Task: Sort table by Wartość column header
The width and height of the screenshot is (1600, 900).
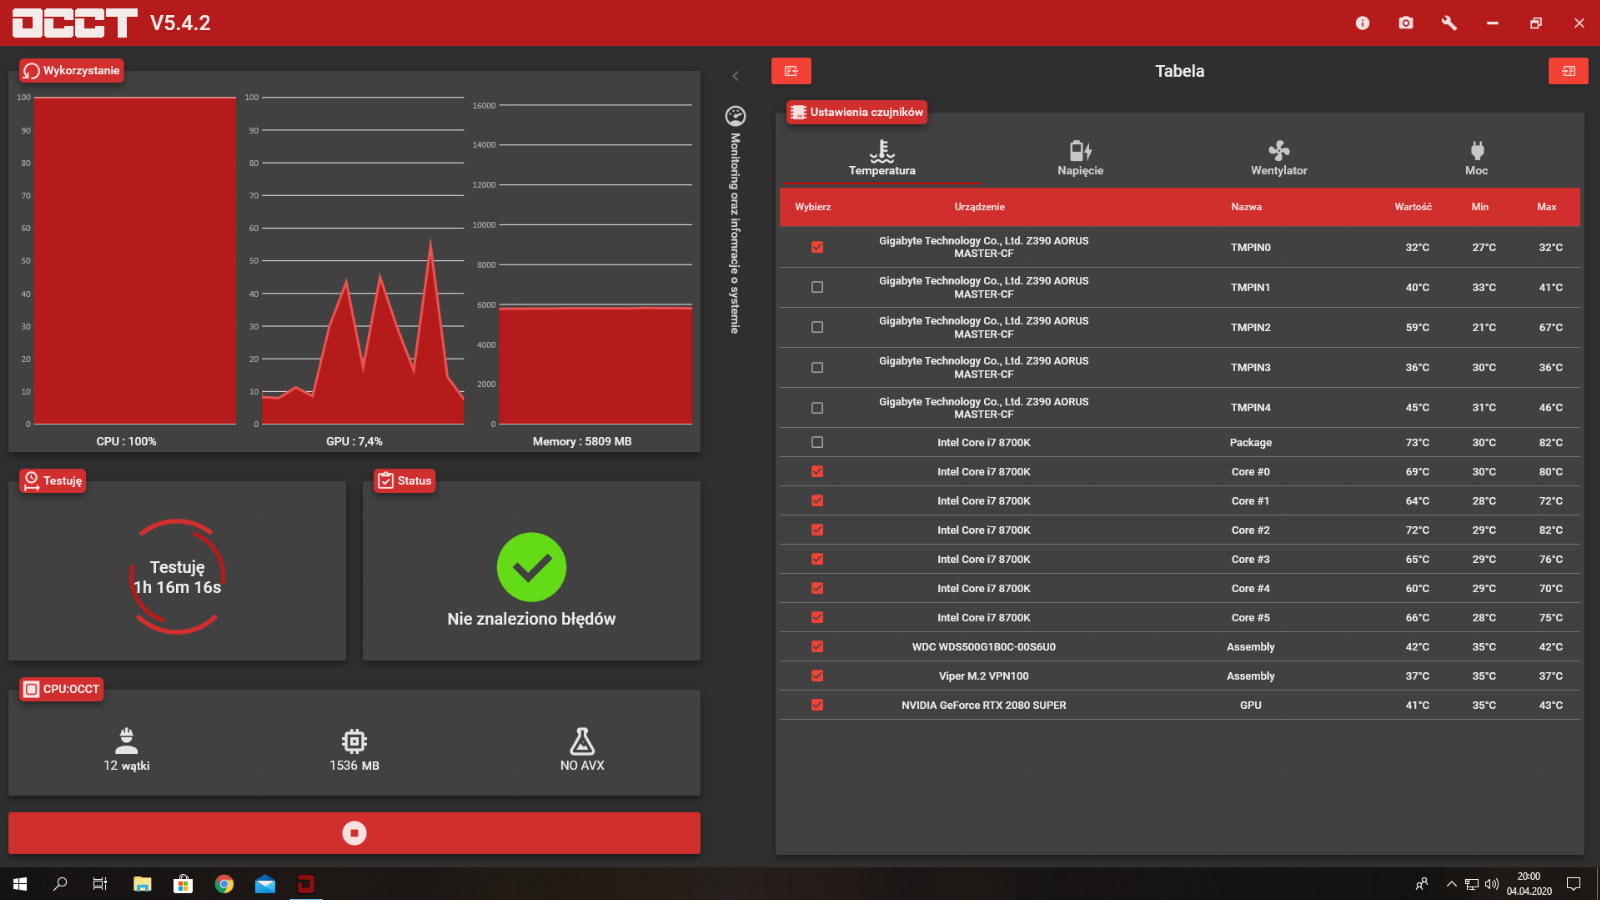Action: 1413,207
